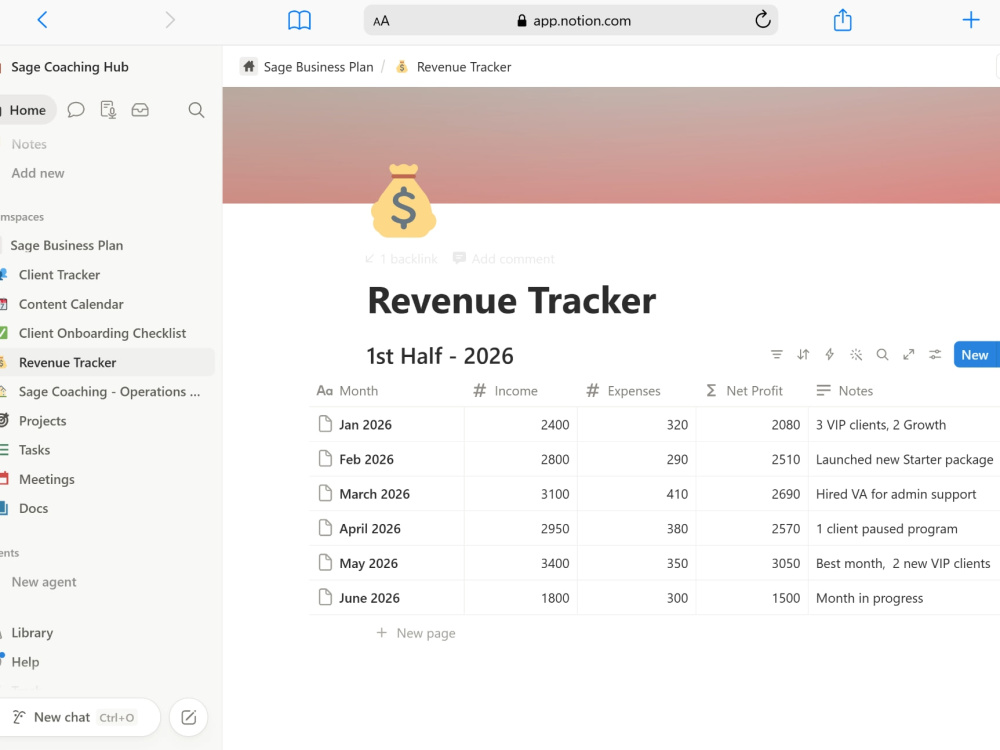Reload the Notion page

[x=762, y=20]
